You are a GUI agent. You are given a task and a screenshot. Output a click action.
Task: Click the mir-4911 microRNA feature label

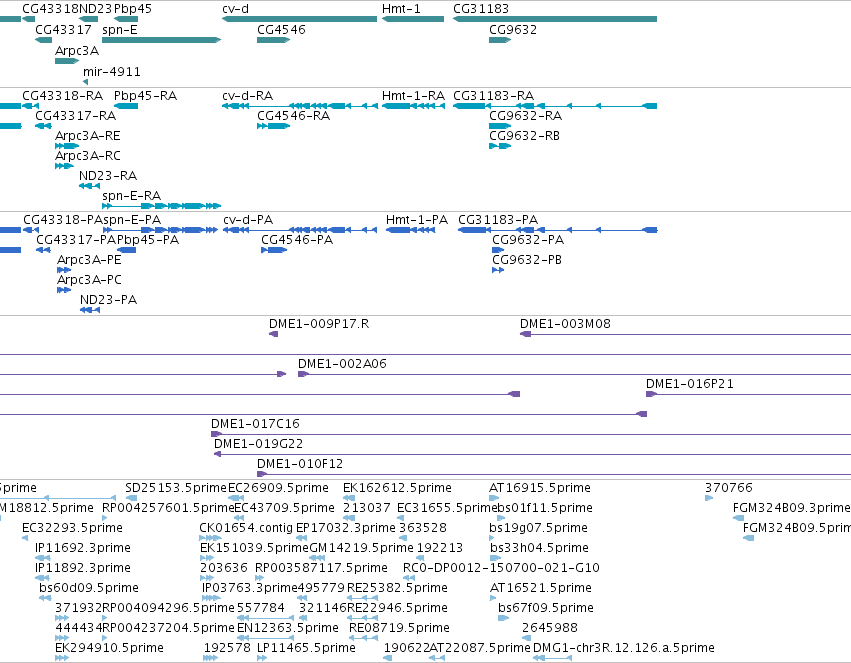pyautogui.click(x=112, y=72)
